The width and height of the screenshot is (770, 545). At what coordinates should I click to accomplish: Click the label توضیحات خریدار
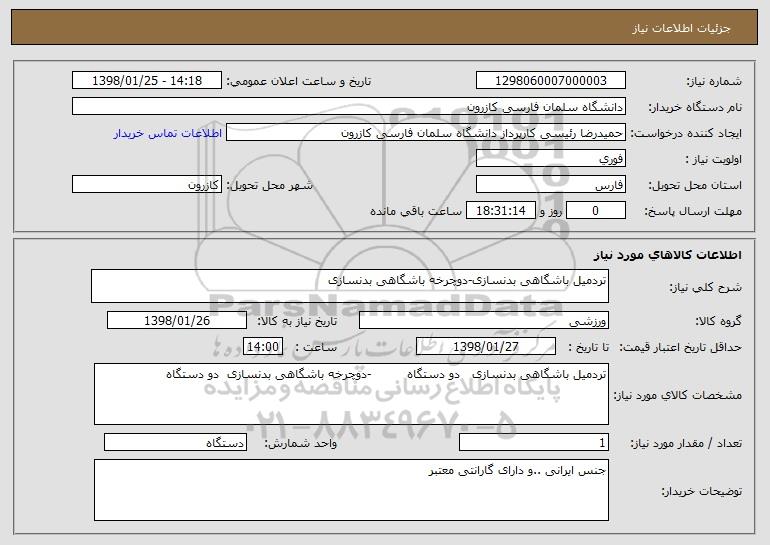pyautogui.click(x=701, y=491)
